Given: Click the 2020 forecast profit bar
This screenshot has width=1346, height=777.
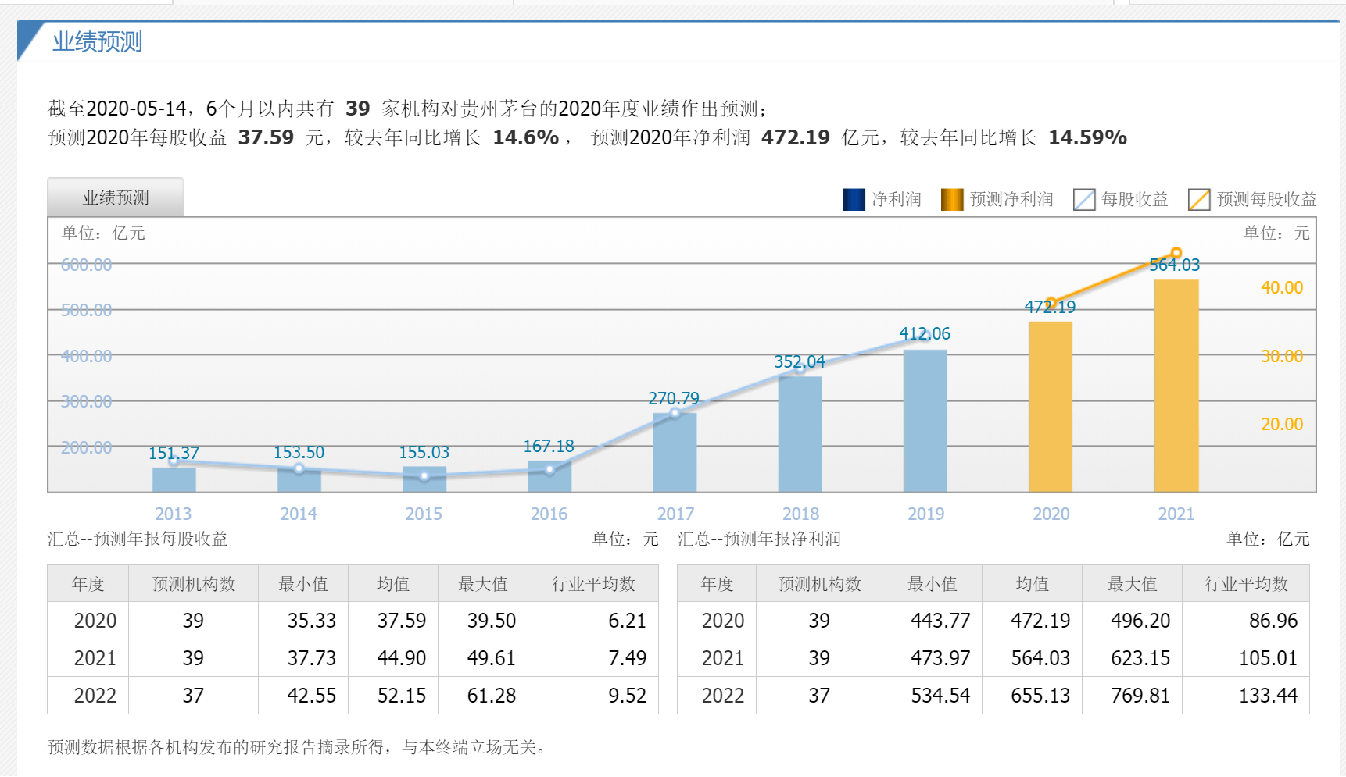Looking at the screenshot, I should pyautogui.click(x=1050, y=406).
